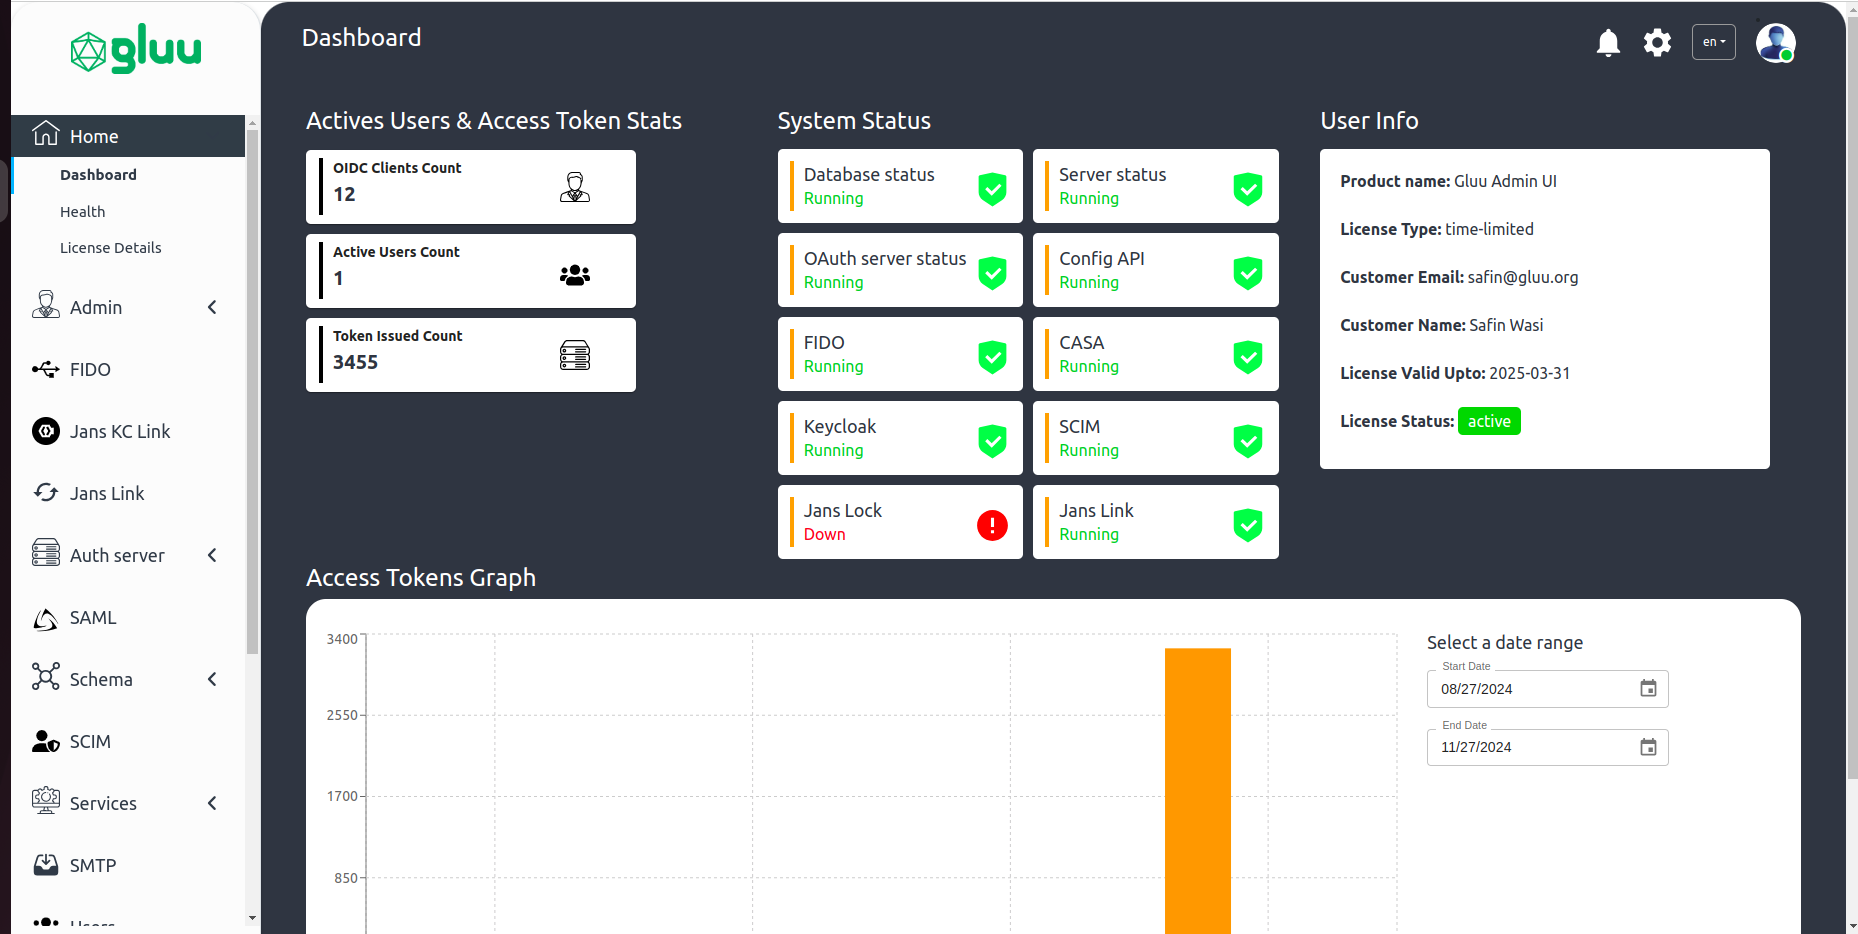
Task: Click the SMTP inbox icon
Action: [46, 864]
